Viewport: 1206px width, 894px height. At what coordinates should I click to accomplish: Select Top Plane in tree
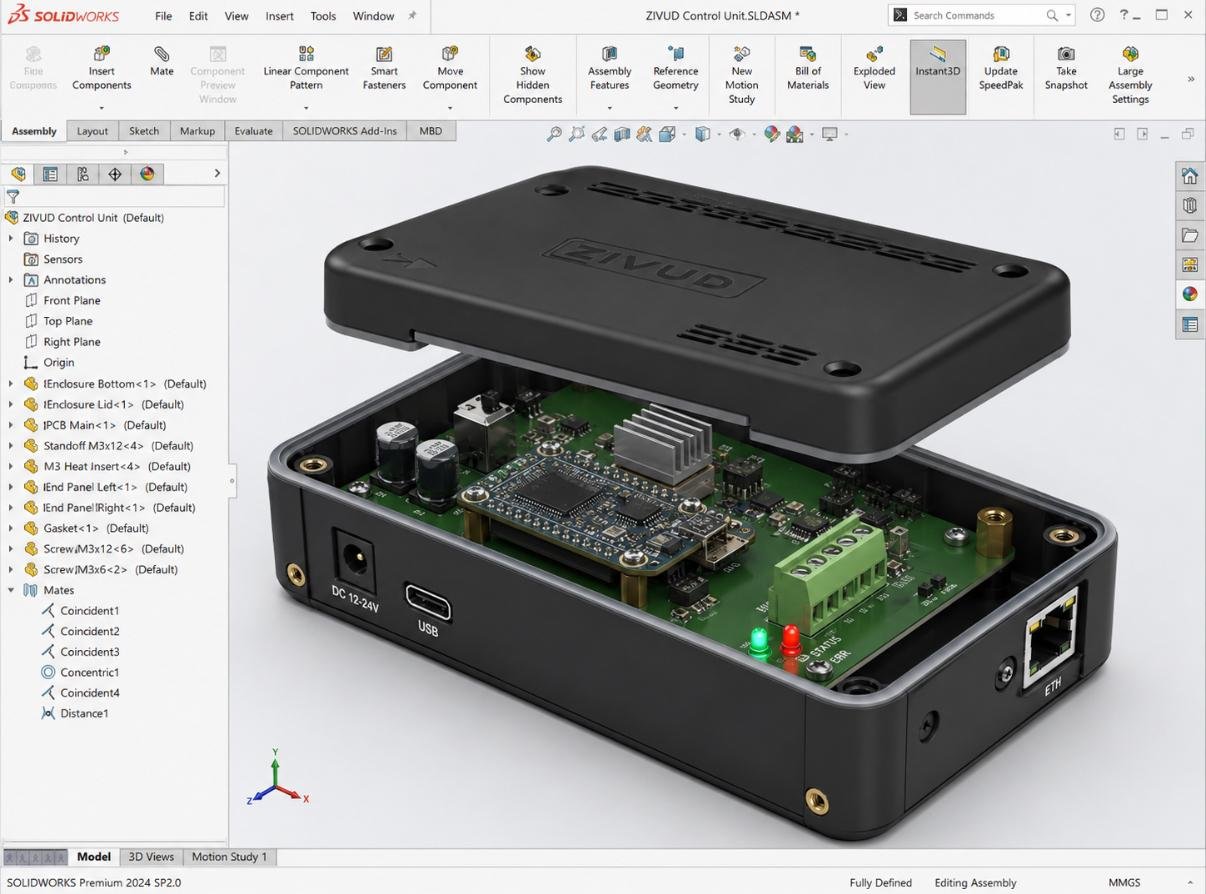click(x=68, y=321)
